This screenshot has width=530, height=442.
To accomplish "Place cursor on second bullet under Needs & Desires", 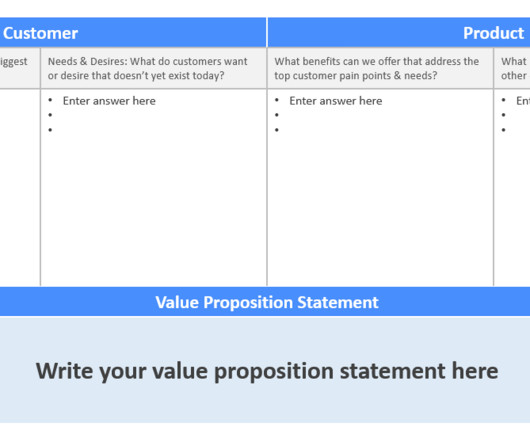I will (x=50, y=115).
